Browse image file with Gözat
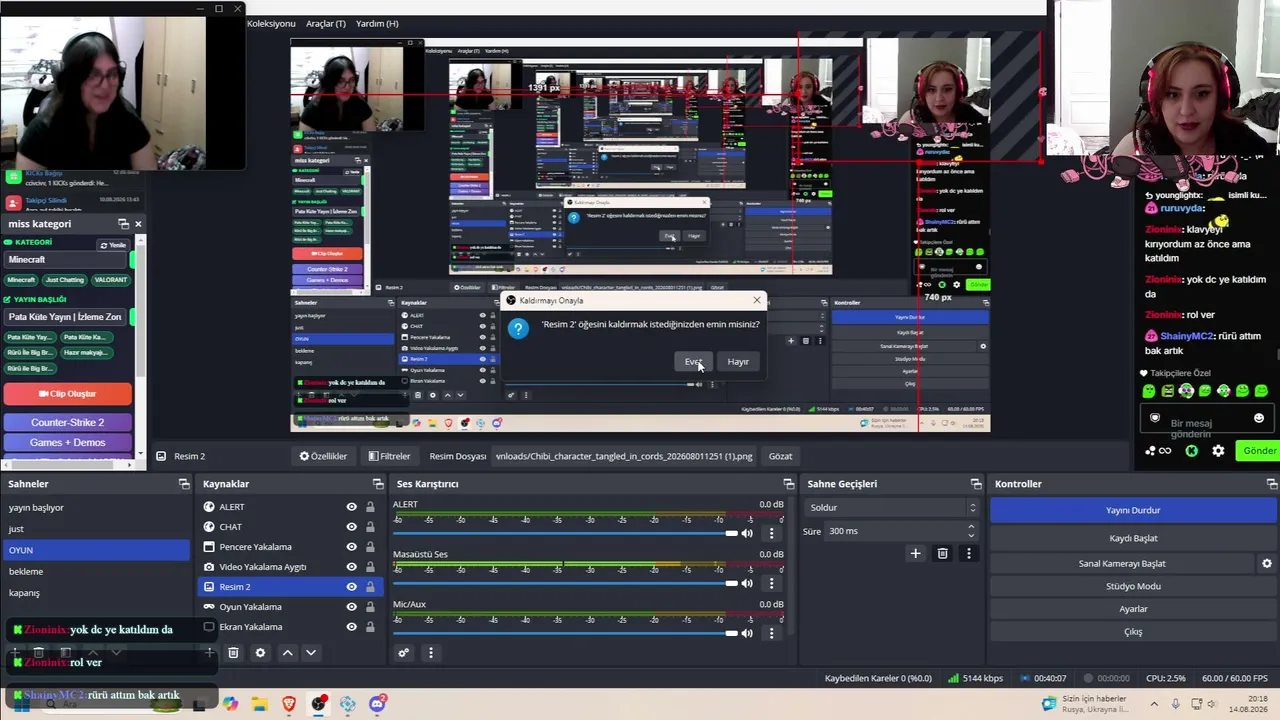This screenshot has width=1280, height=720. click(x=780, y=456)
